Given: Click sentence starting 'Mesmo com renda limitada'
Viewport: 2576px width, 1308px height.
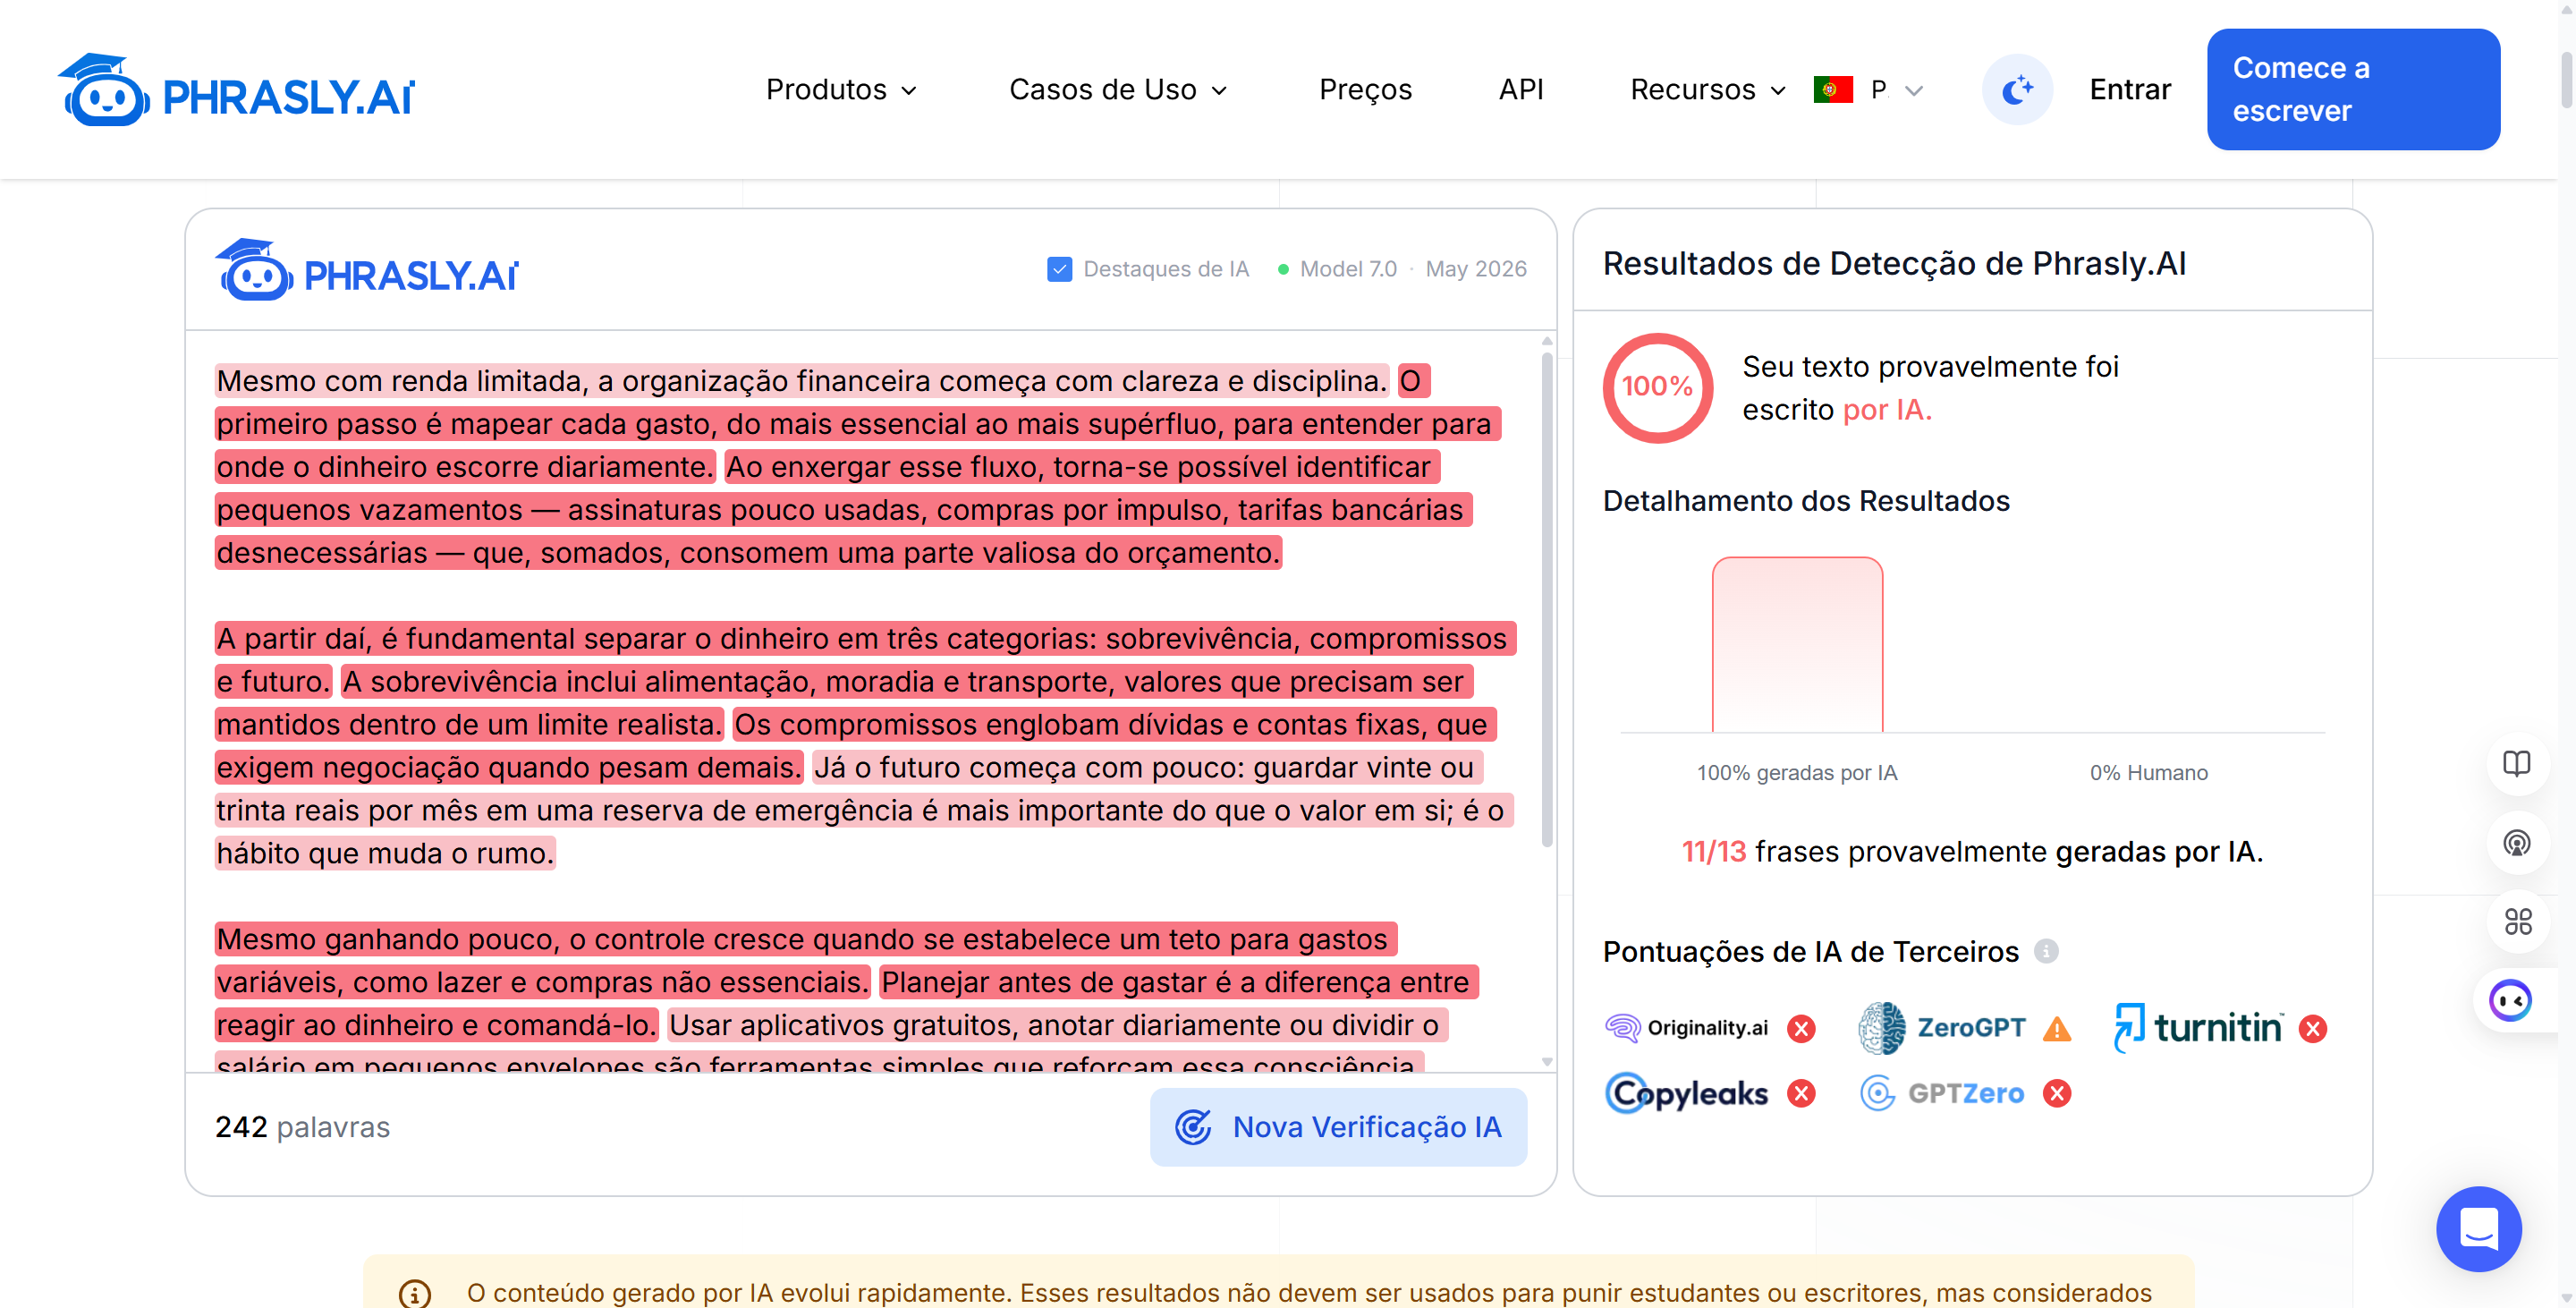Looking at the screenshot, I should [801, 381].
